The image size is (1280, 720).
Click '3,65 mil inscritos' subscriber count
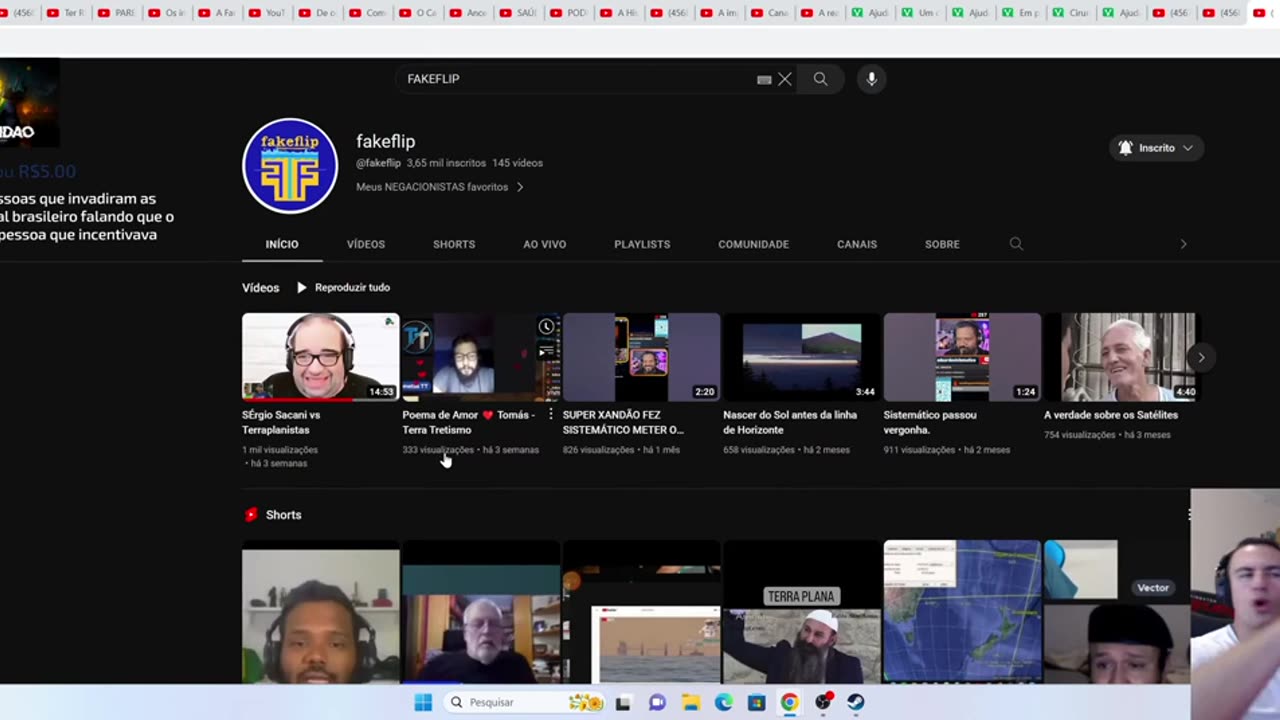tap(446, 163)
